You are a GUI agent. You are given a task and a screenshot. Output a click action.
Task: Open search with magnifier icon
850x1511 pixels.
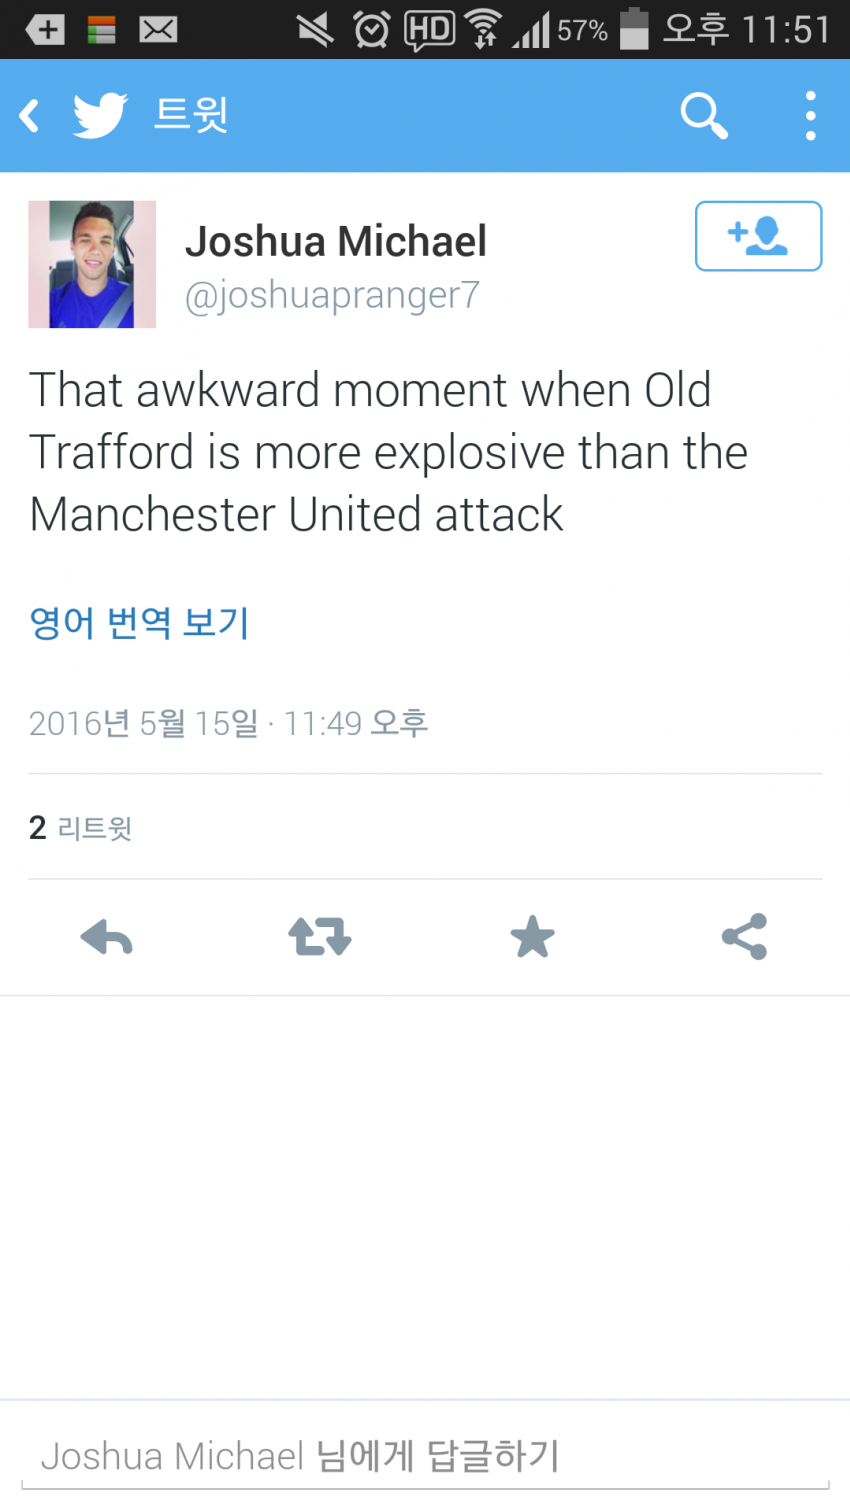704,116
